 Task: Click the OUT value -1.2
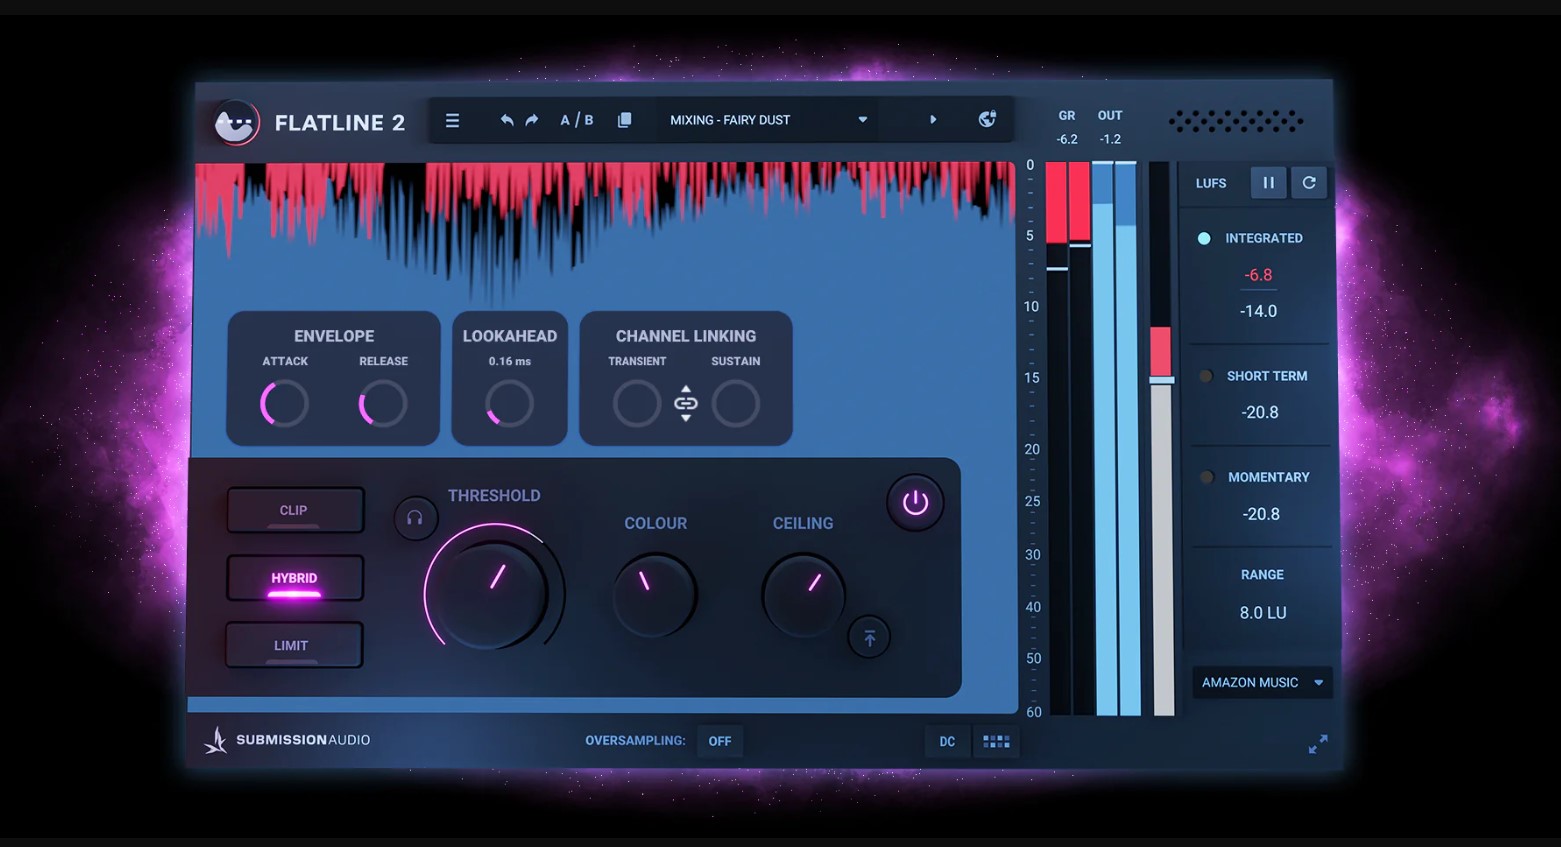pyautogui.click(x=1110, y=139)
